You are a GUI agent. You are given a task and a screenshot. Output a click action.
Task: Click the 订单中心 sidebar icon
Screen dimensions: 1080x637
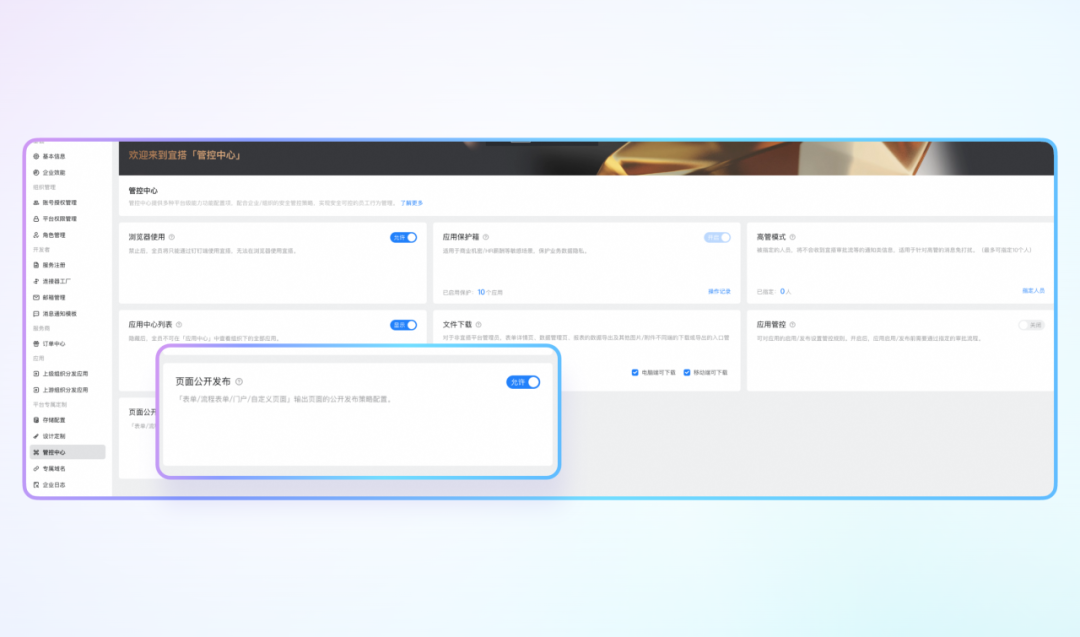click(36, 344)
